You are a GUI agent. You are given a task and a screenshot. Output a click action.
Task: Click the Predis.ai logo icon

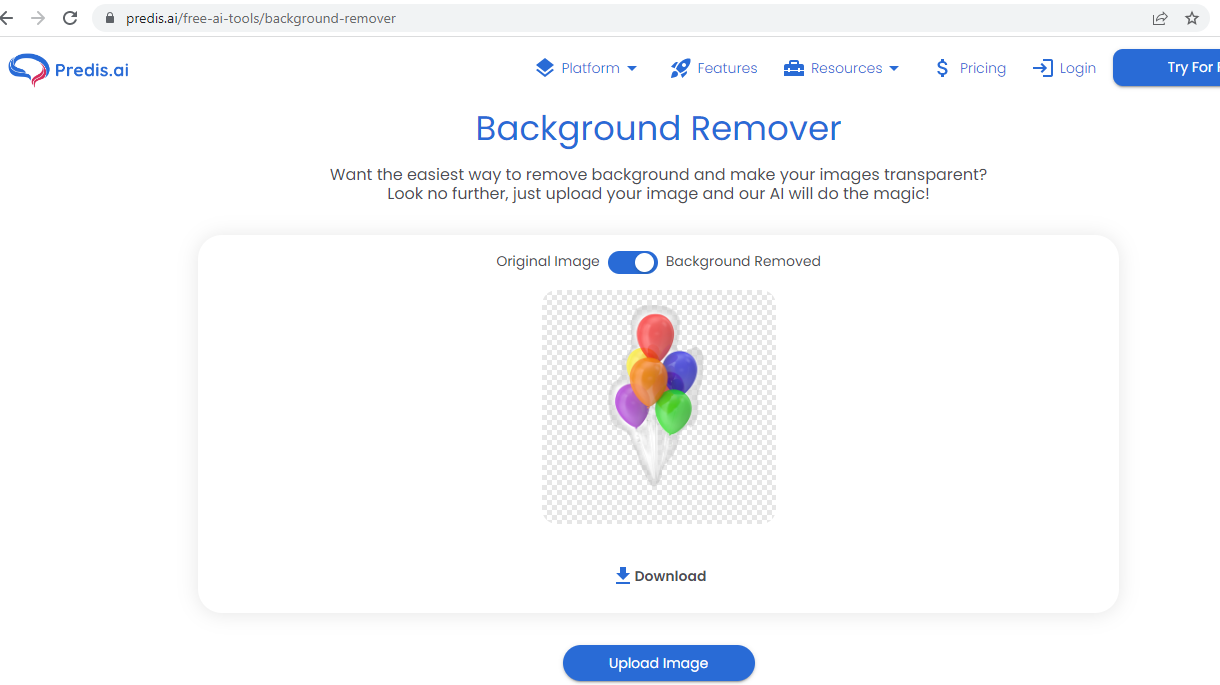coord(28,69)
